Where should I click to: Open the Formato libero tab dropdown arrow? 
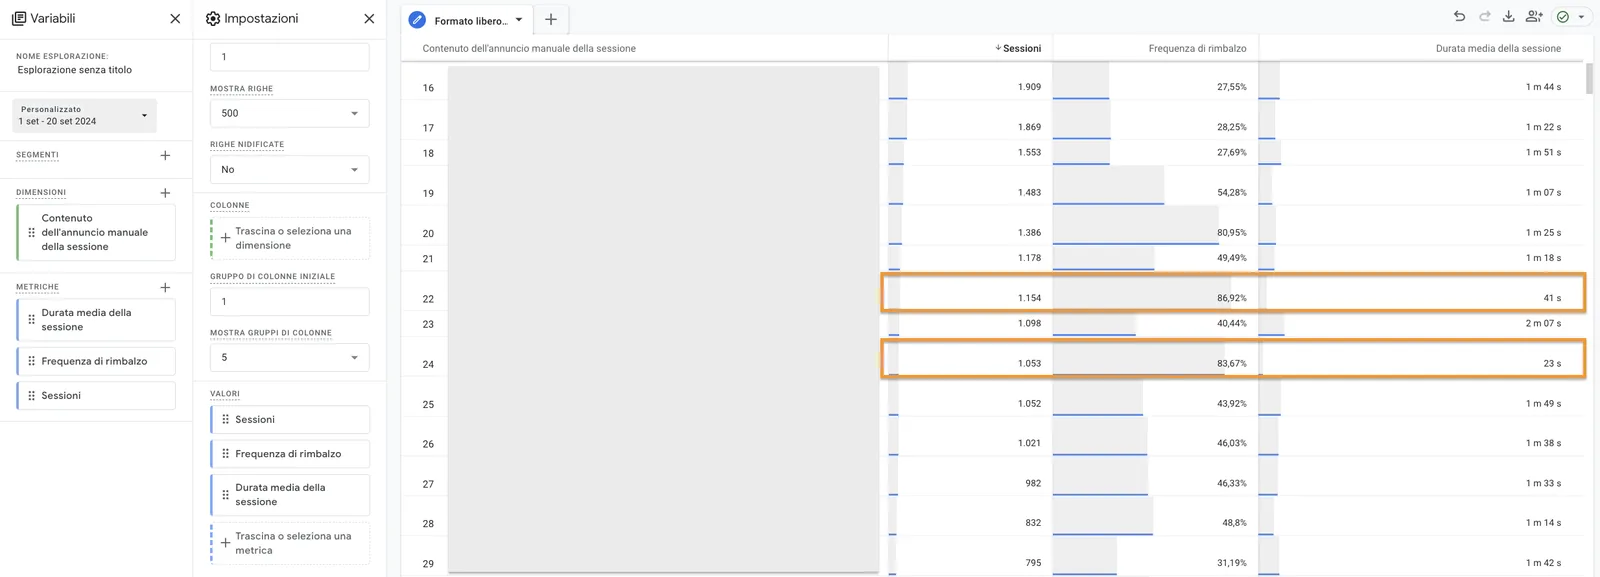coord(519,20)
